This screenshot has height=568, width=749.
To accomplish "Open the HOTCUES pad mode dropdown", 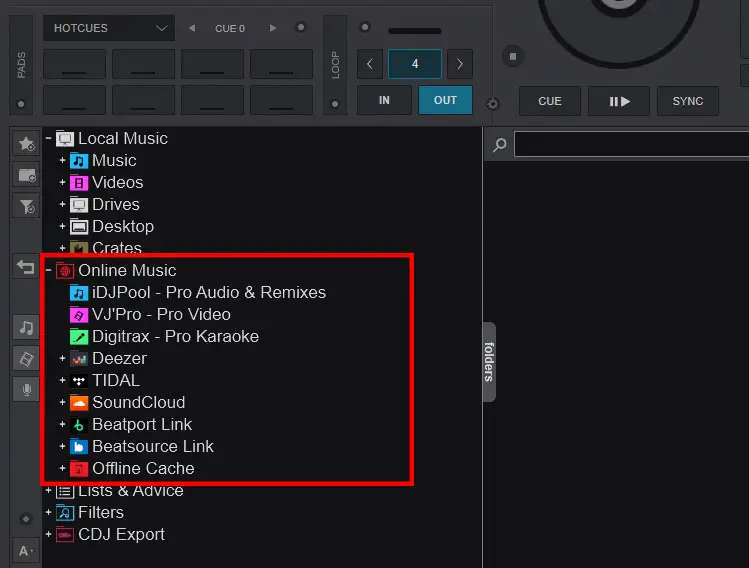I will pos(109,28).
